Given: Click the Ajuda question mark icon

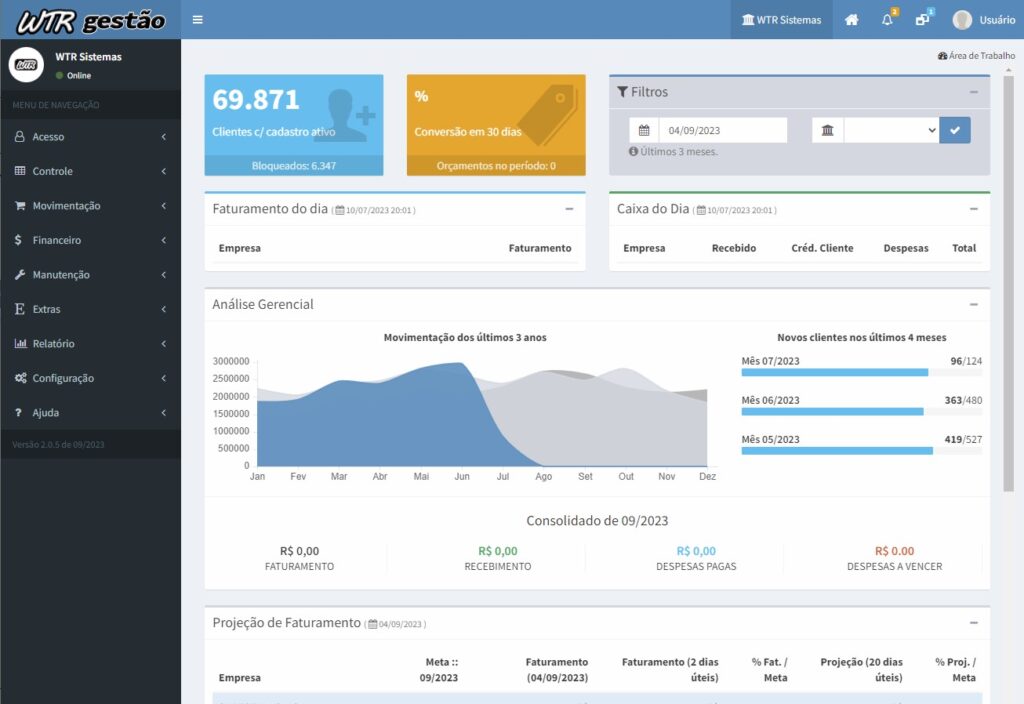Looking at the screenshot, I should (x=18, y=413).
